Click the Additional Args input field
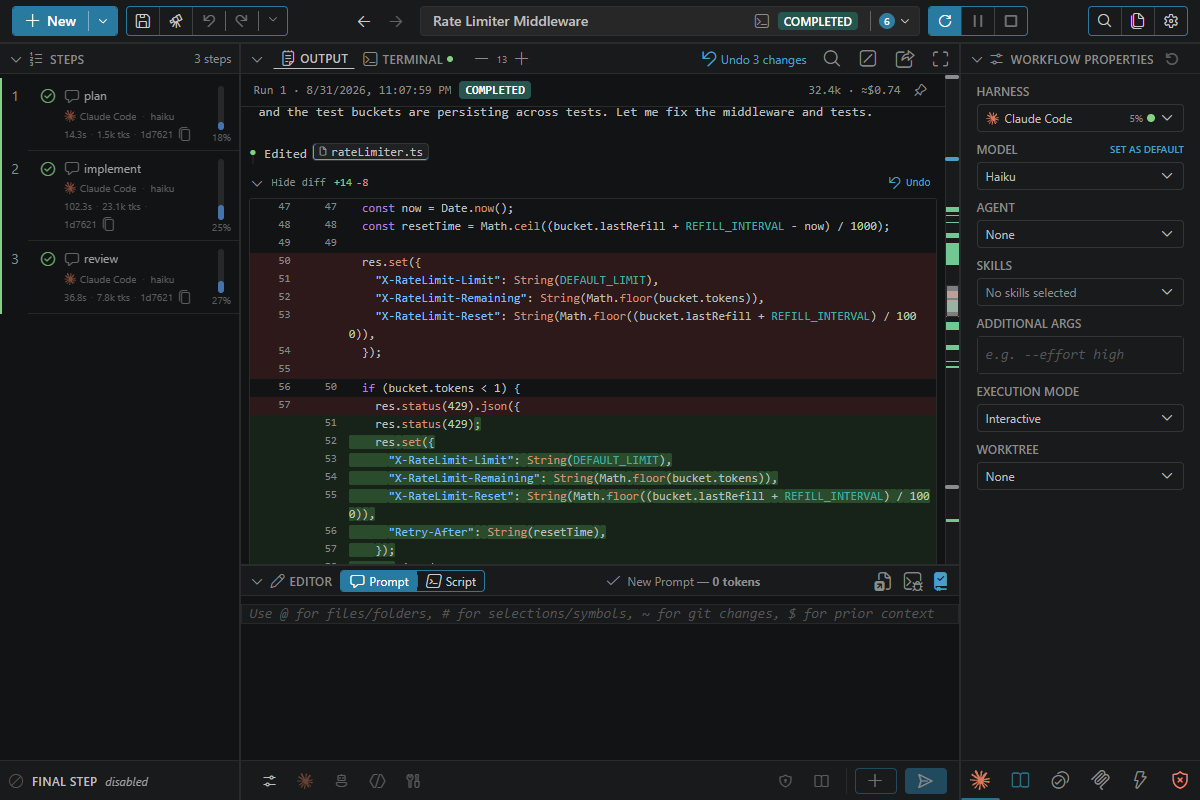The width and height of the screenshot is (1200, 800). click(1080, 354)
